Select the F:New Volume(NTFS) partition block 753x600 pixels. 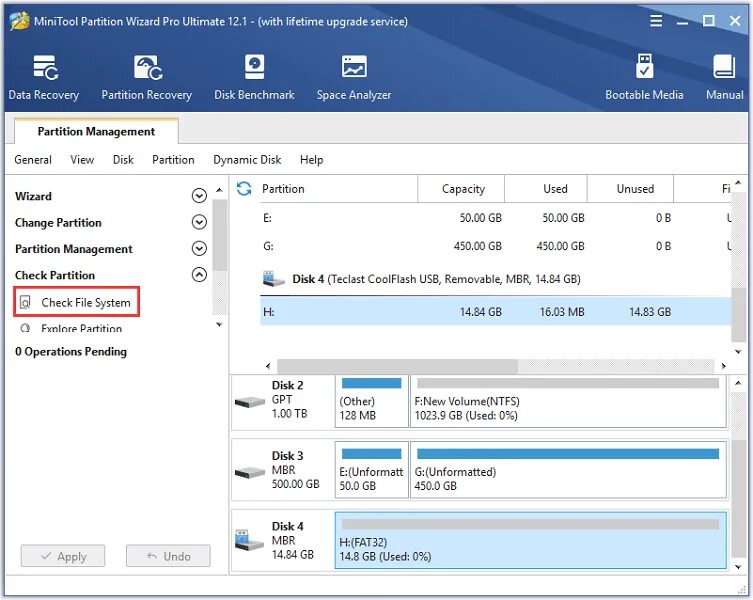[569, 402]
